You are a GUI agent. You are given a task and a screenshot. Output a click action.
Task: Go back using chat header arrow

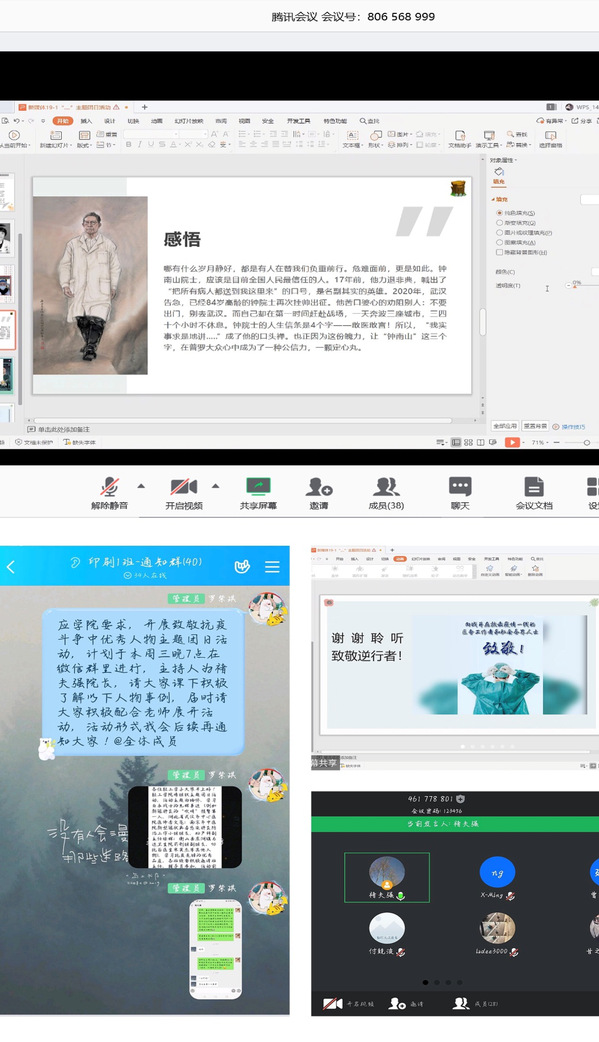click(x=11, y=567)
